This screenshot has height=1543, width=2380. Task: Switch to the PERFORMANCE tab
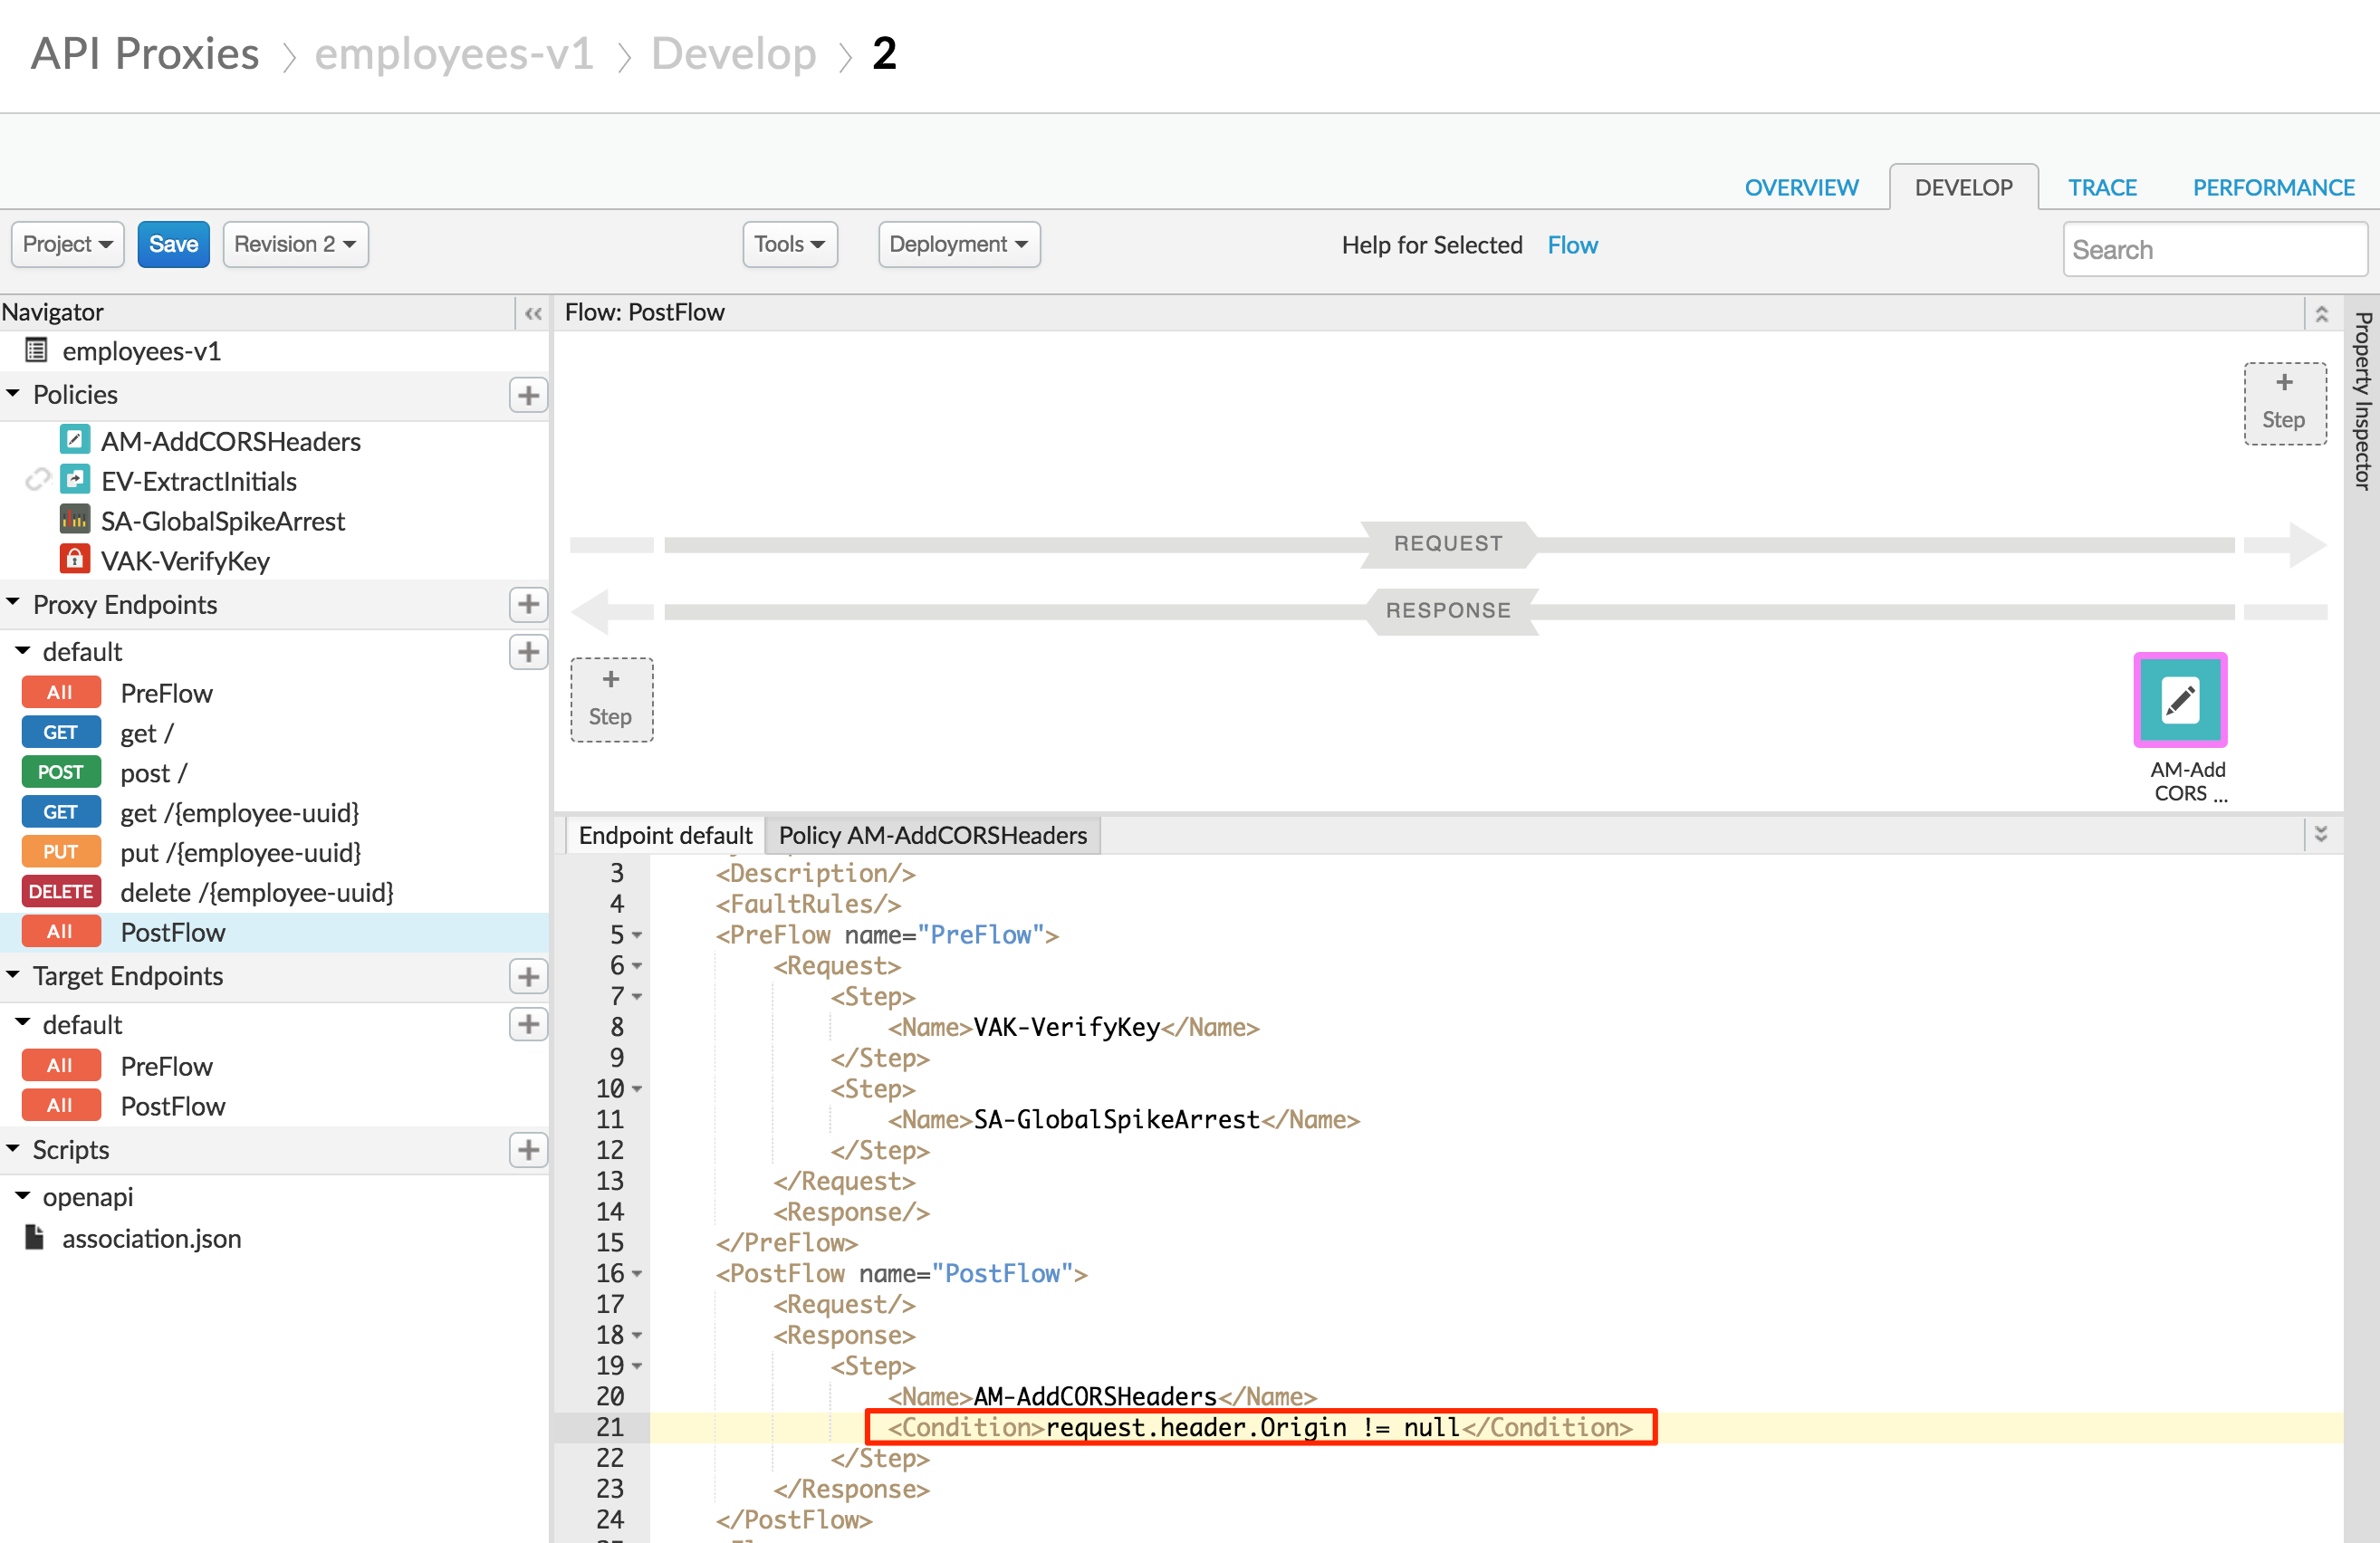2273,188
